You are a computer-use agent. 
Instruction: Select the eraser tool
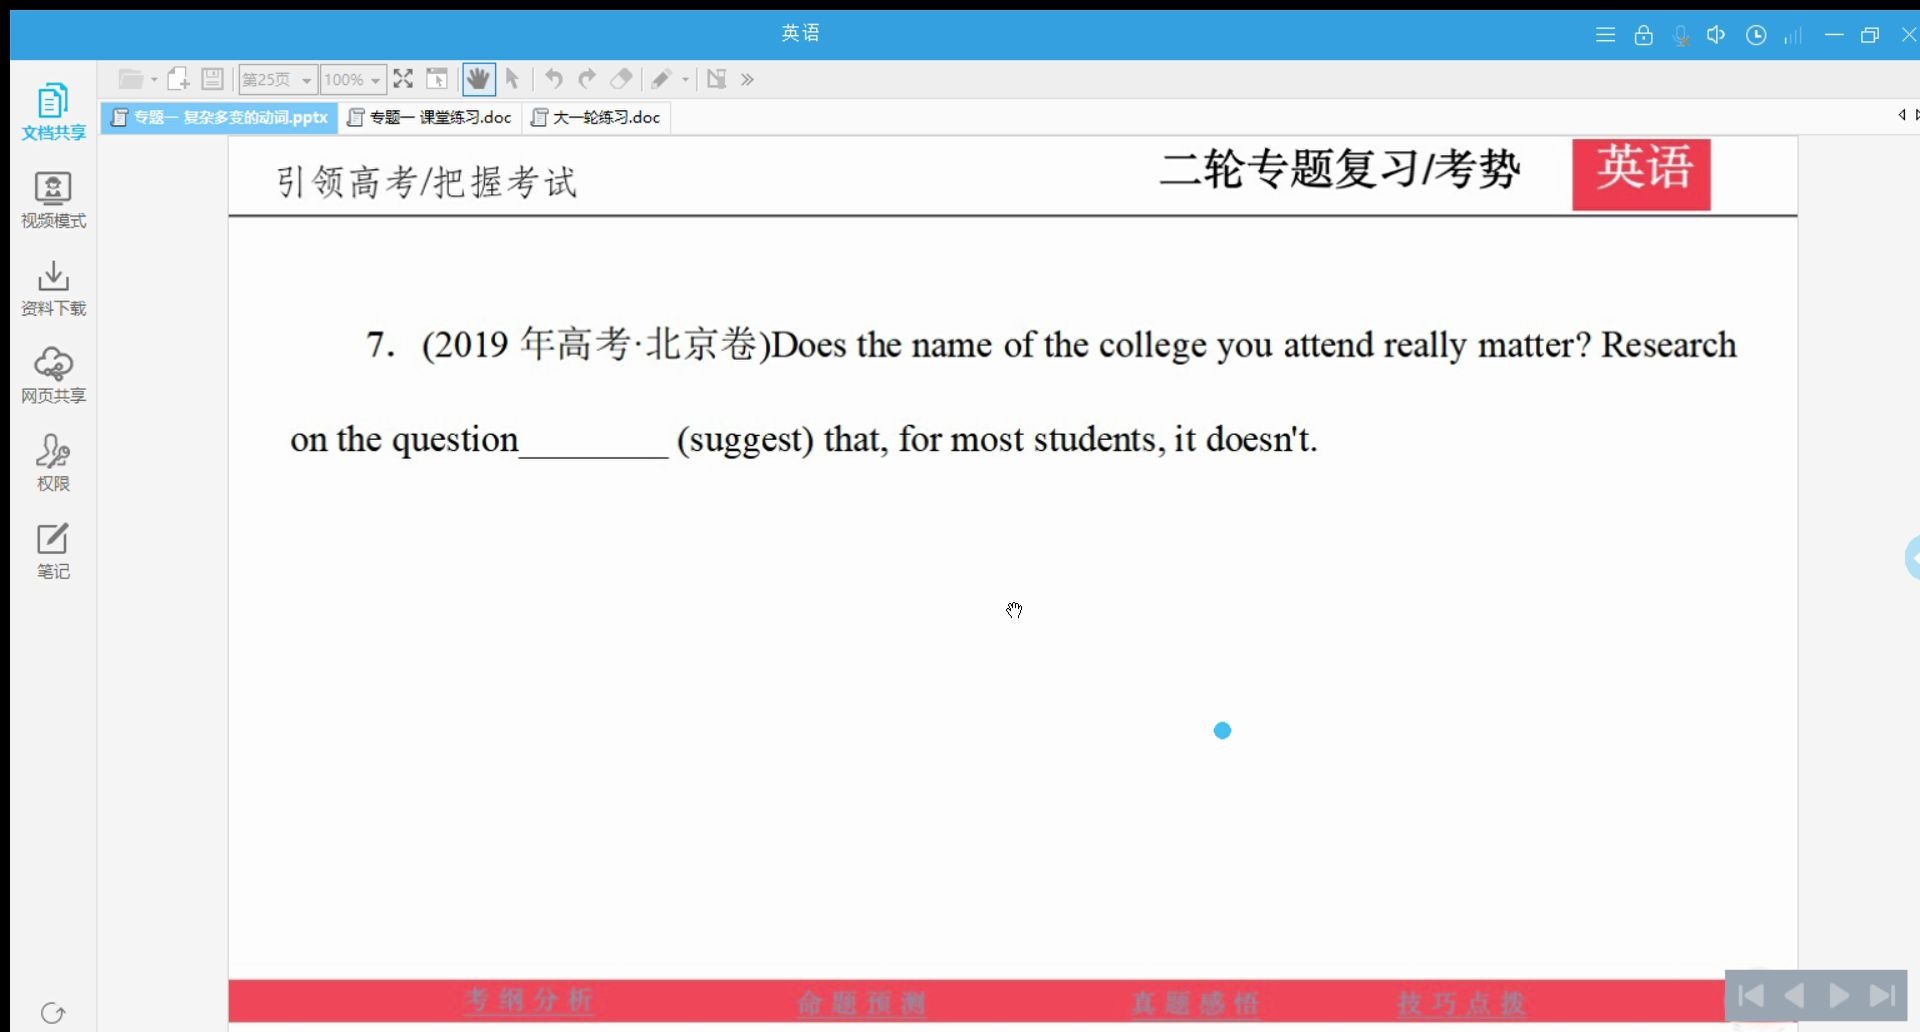tap(621, 79)
